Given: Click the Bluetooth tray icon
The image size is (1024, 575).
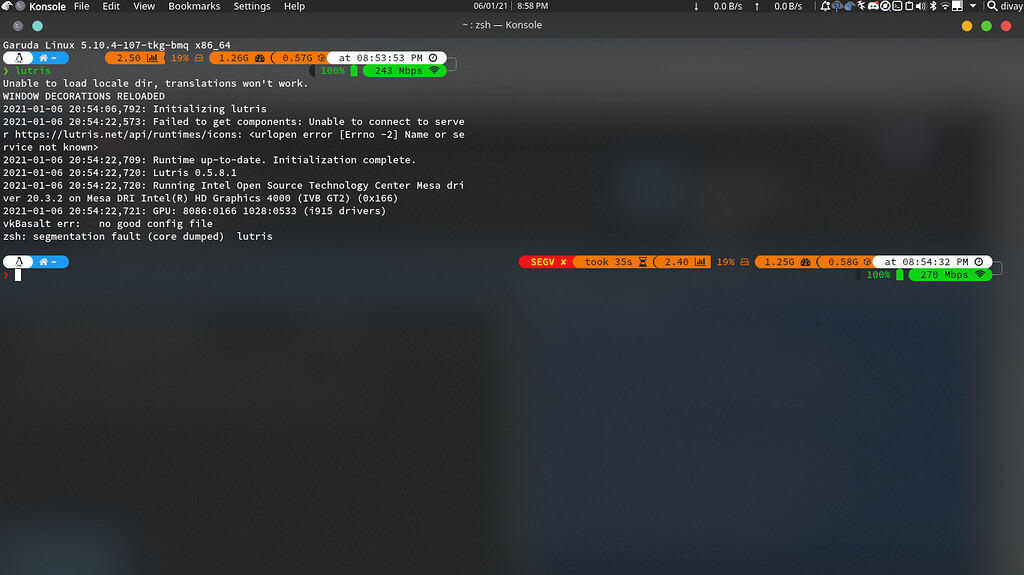Looking at the screenshot, I should pyautogui.click(x=933, y=6).
